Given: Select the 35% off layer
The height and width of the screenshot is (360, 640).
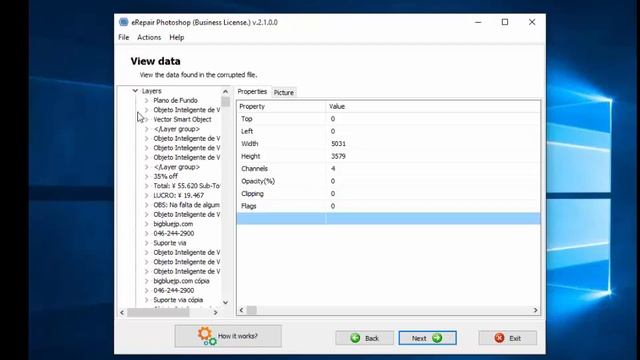Looking at the screenshot, I should tap(166, 176).
